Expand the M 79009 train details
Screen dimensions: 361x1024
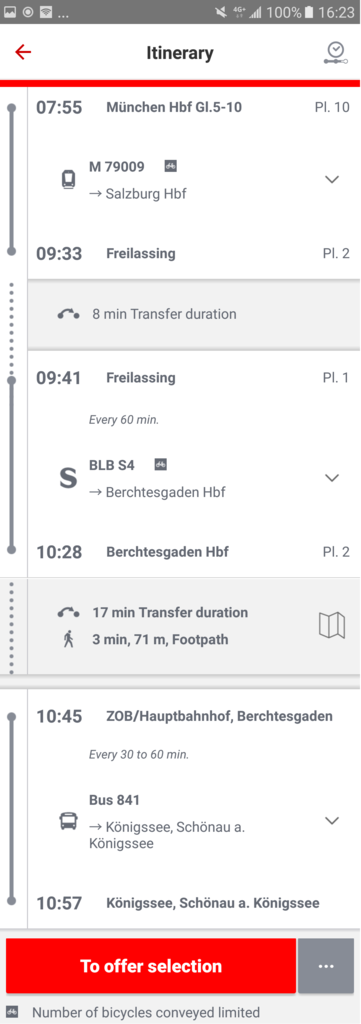pyautogui.click(x=332, y=179)
